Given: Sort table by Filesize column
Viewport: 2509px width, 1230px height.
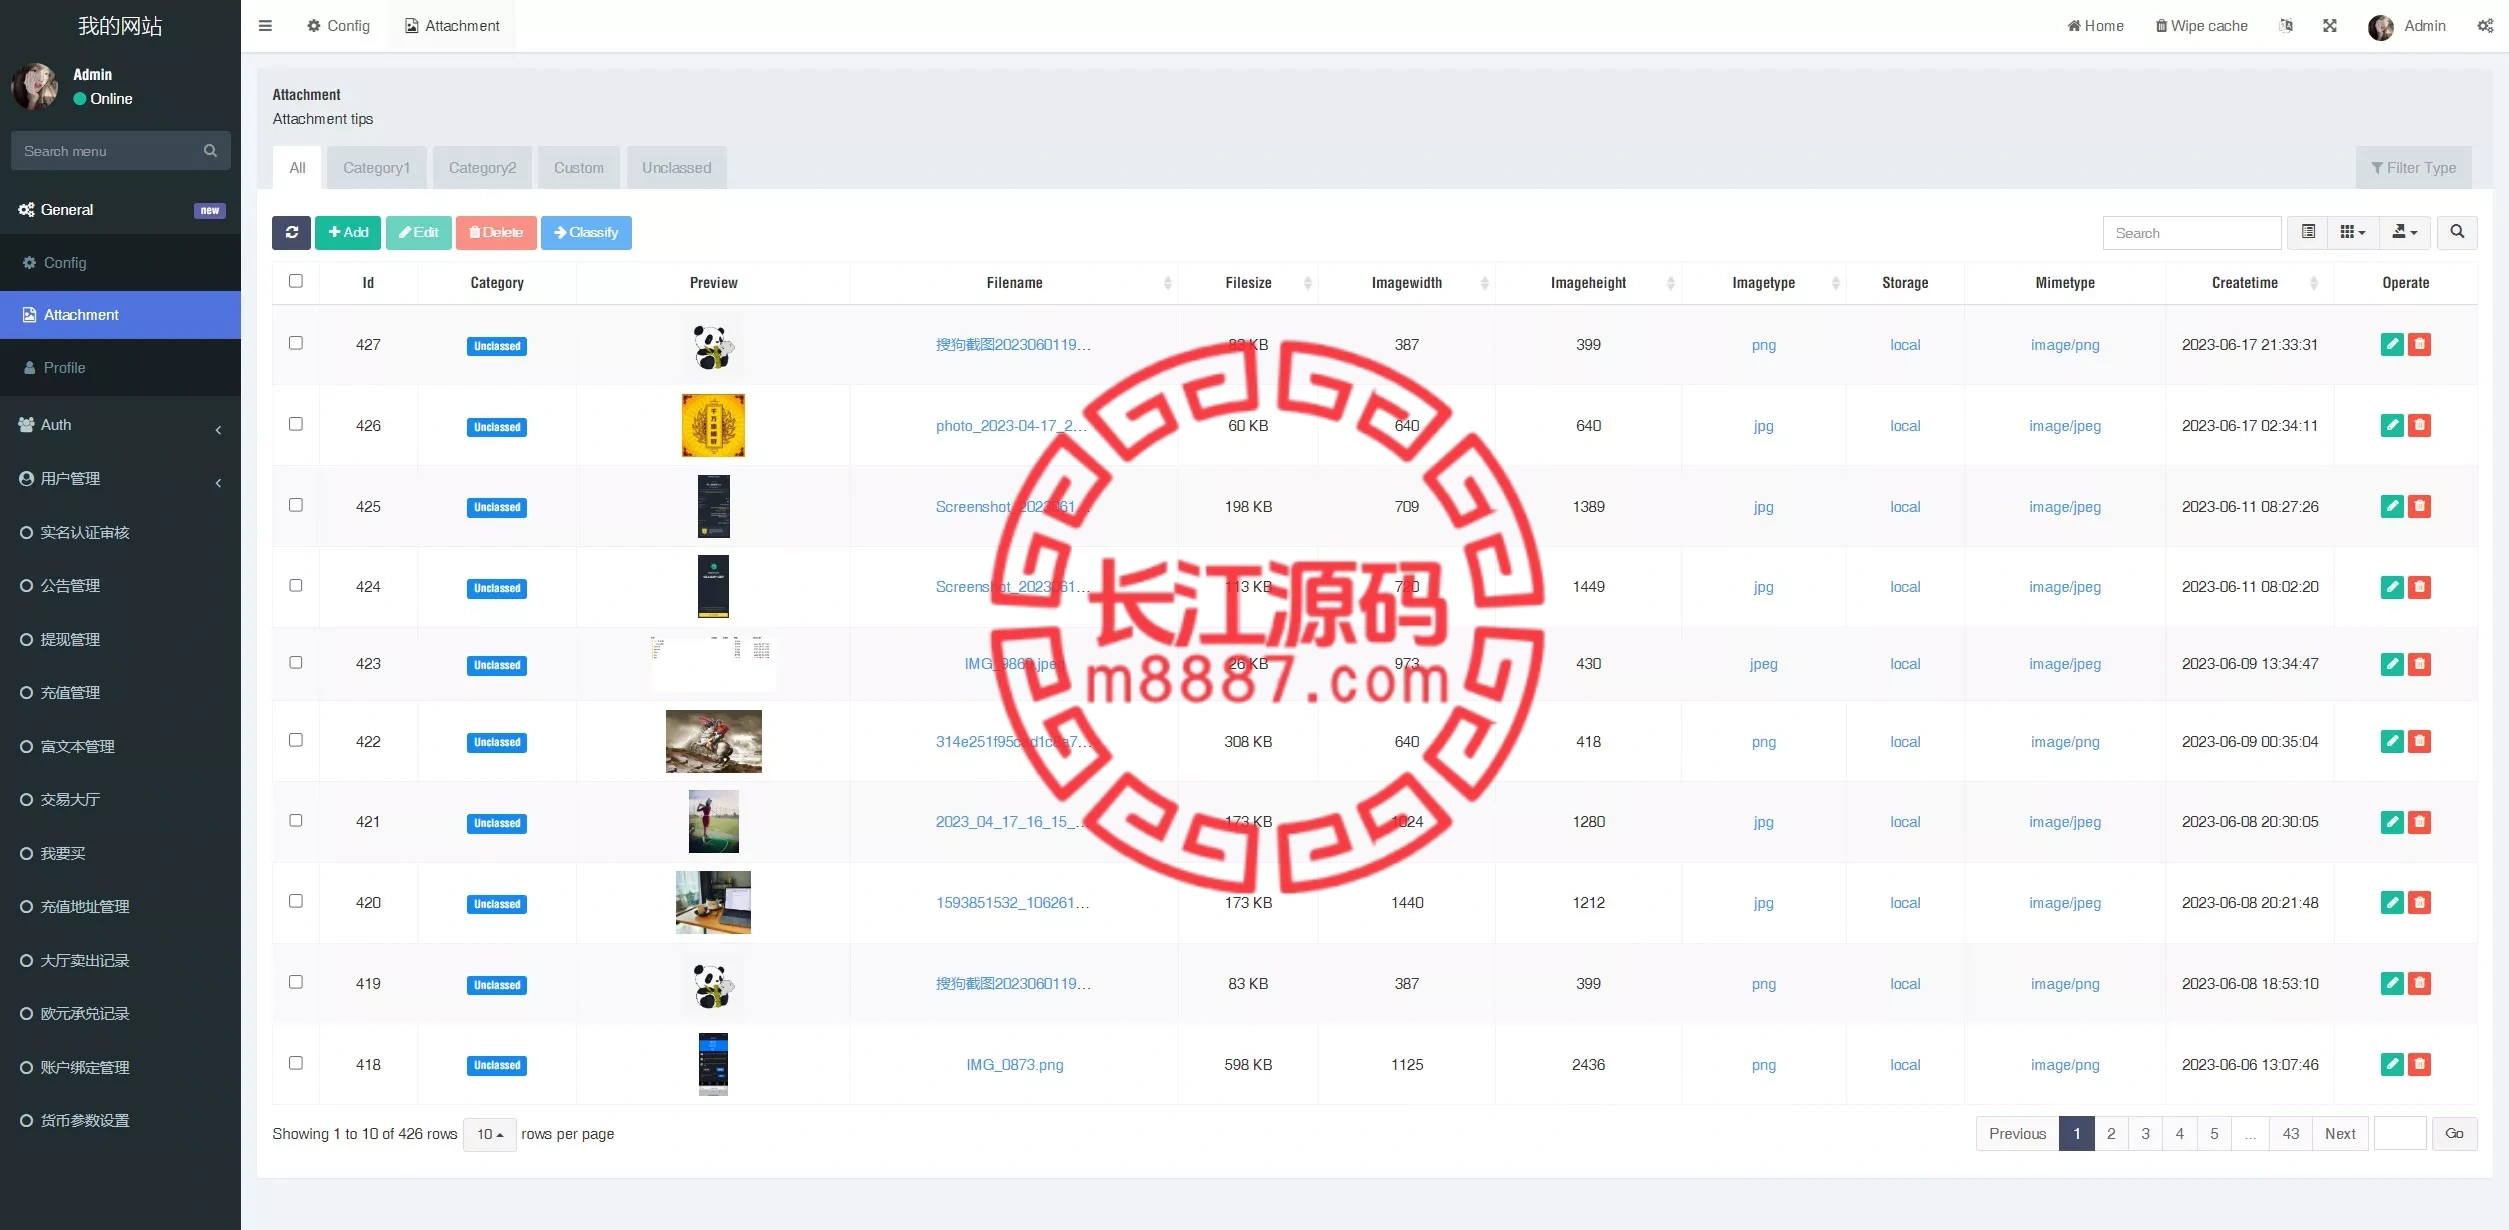Looking at the screenshot, I should coord(1248,283).
